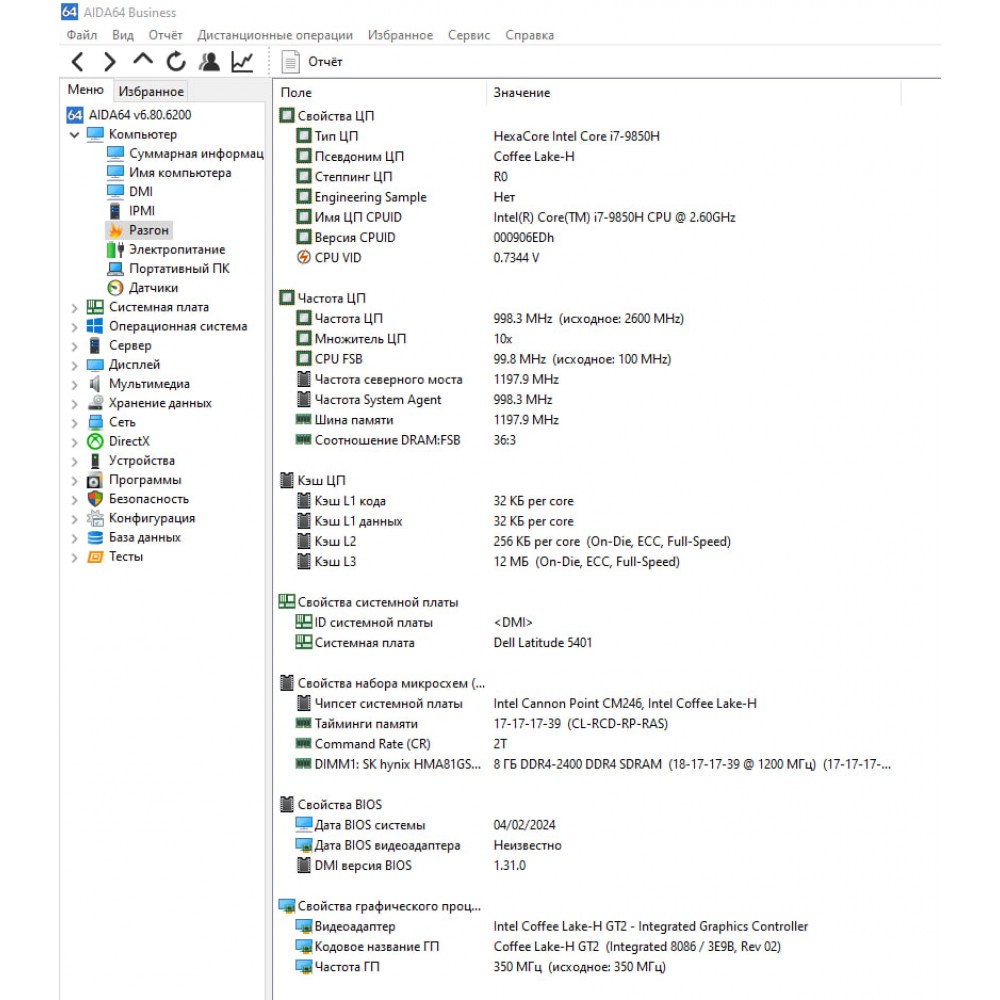Click the Устройства device icon
Image resolution: width=1000 pixels, height=1000 pixels.
tap(95, 460)
